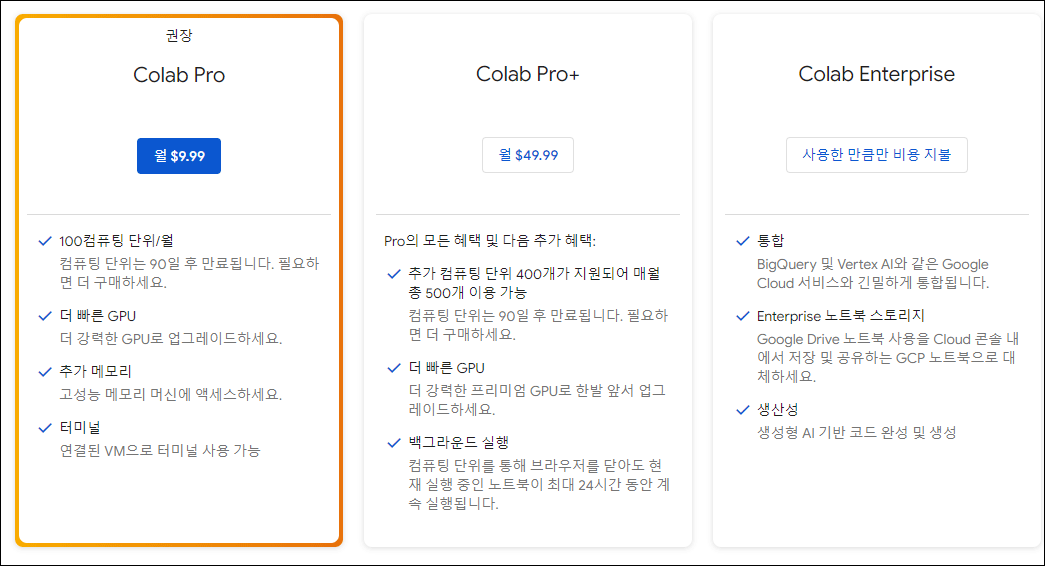Click the 100컴퓨팅 단위/월 feature heading
Viewport: 1045px width, 566px height.
[x=117, y=241]
